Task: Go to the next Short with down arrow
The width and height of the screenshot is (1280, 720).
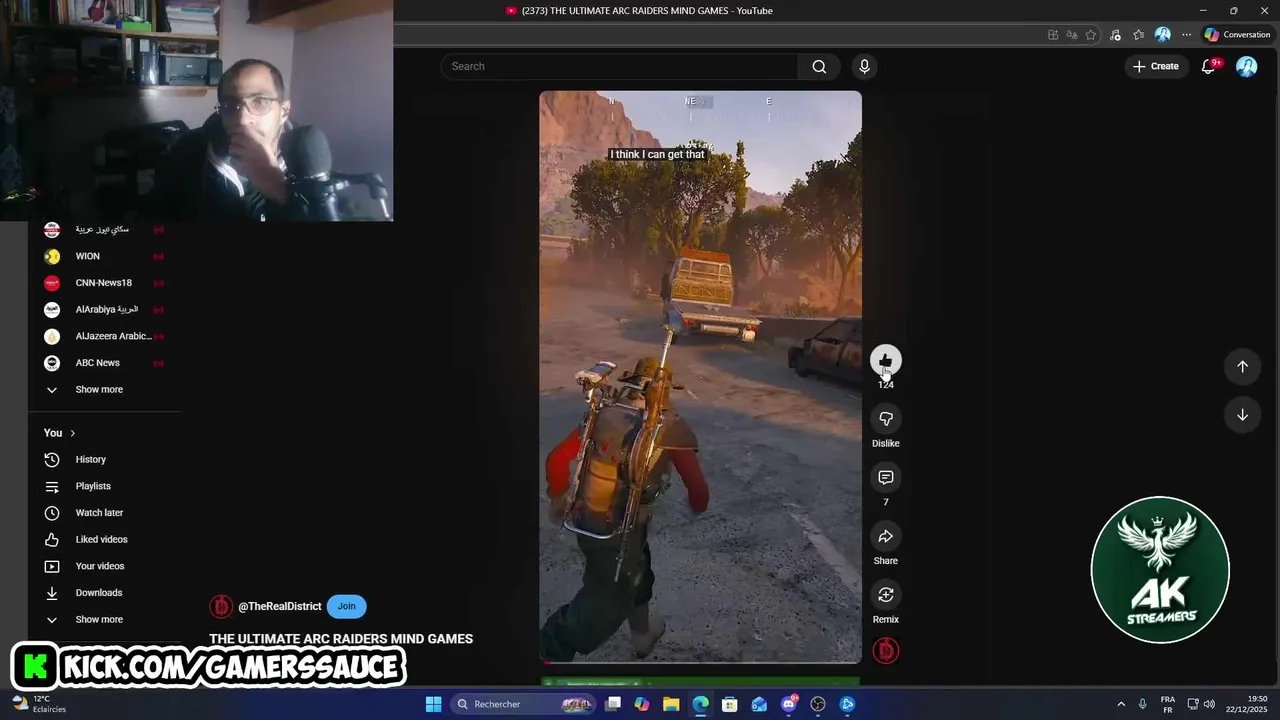Action: click(x=1242, y=415)
